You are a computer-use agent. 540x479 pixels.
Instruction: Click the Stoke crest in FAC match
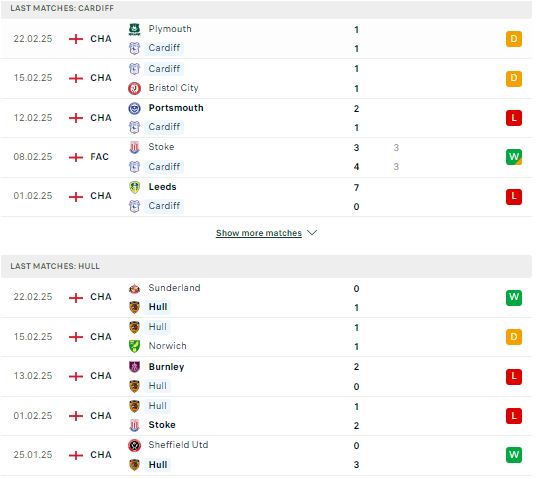pos(134,147)
